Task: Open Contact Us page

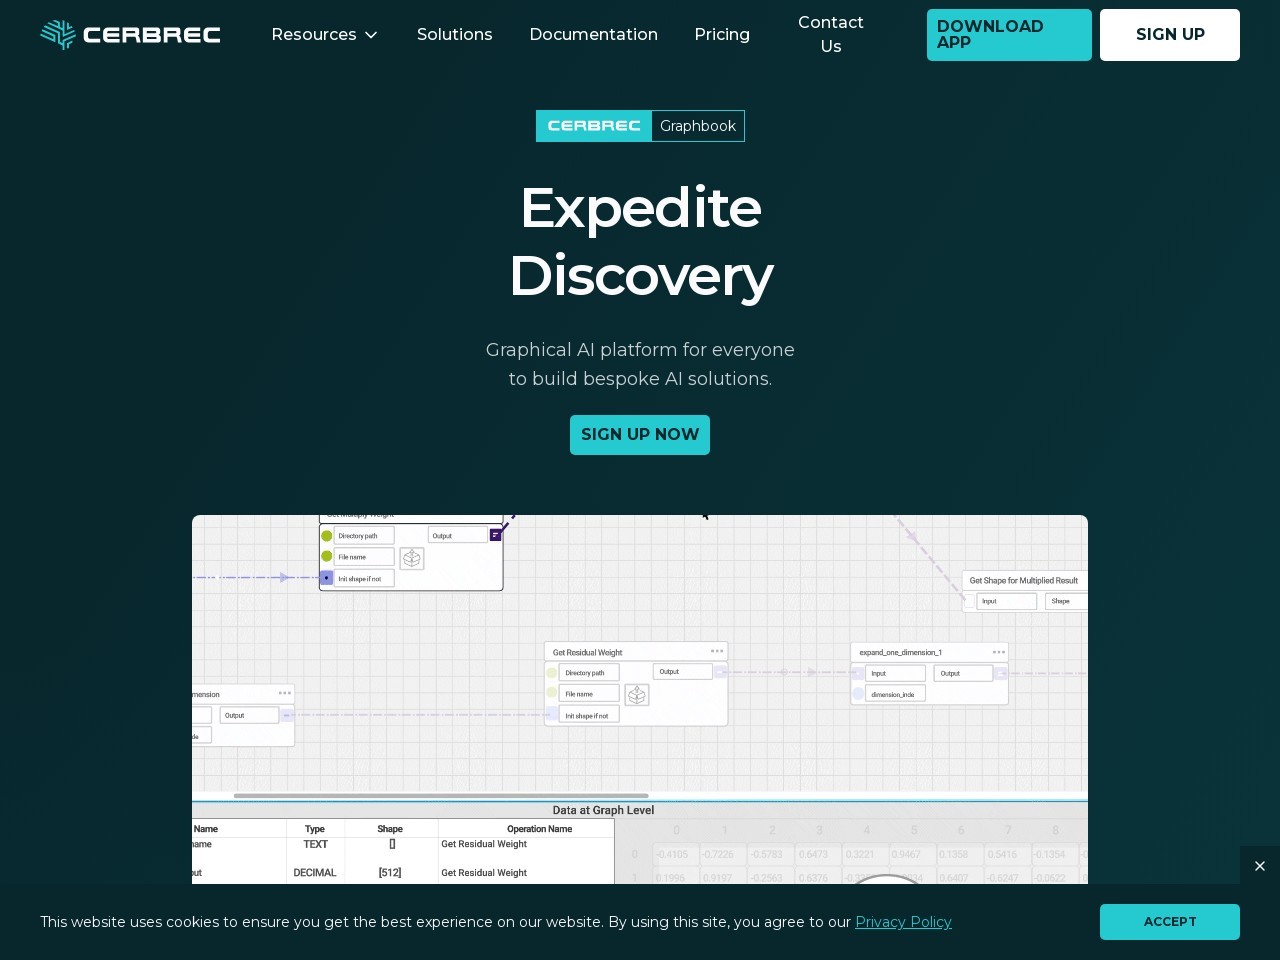Action: 831,34
